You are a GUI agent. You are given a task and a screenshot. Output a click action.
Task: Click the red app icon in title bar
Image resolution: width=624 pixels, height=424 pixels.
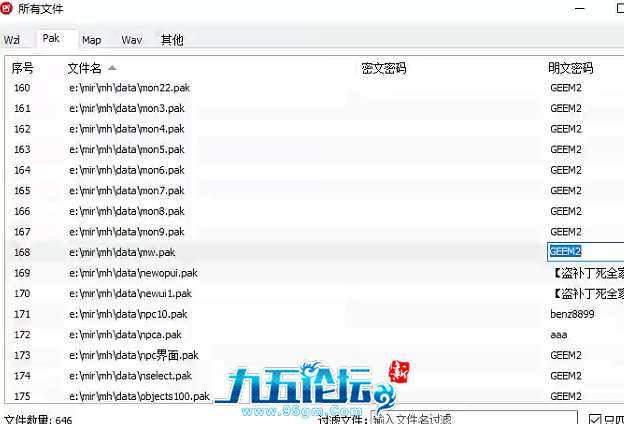pos(8,8)
